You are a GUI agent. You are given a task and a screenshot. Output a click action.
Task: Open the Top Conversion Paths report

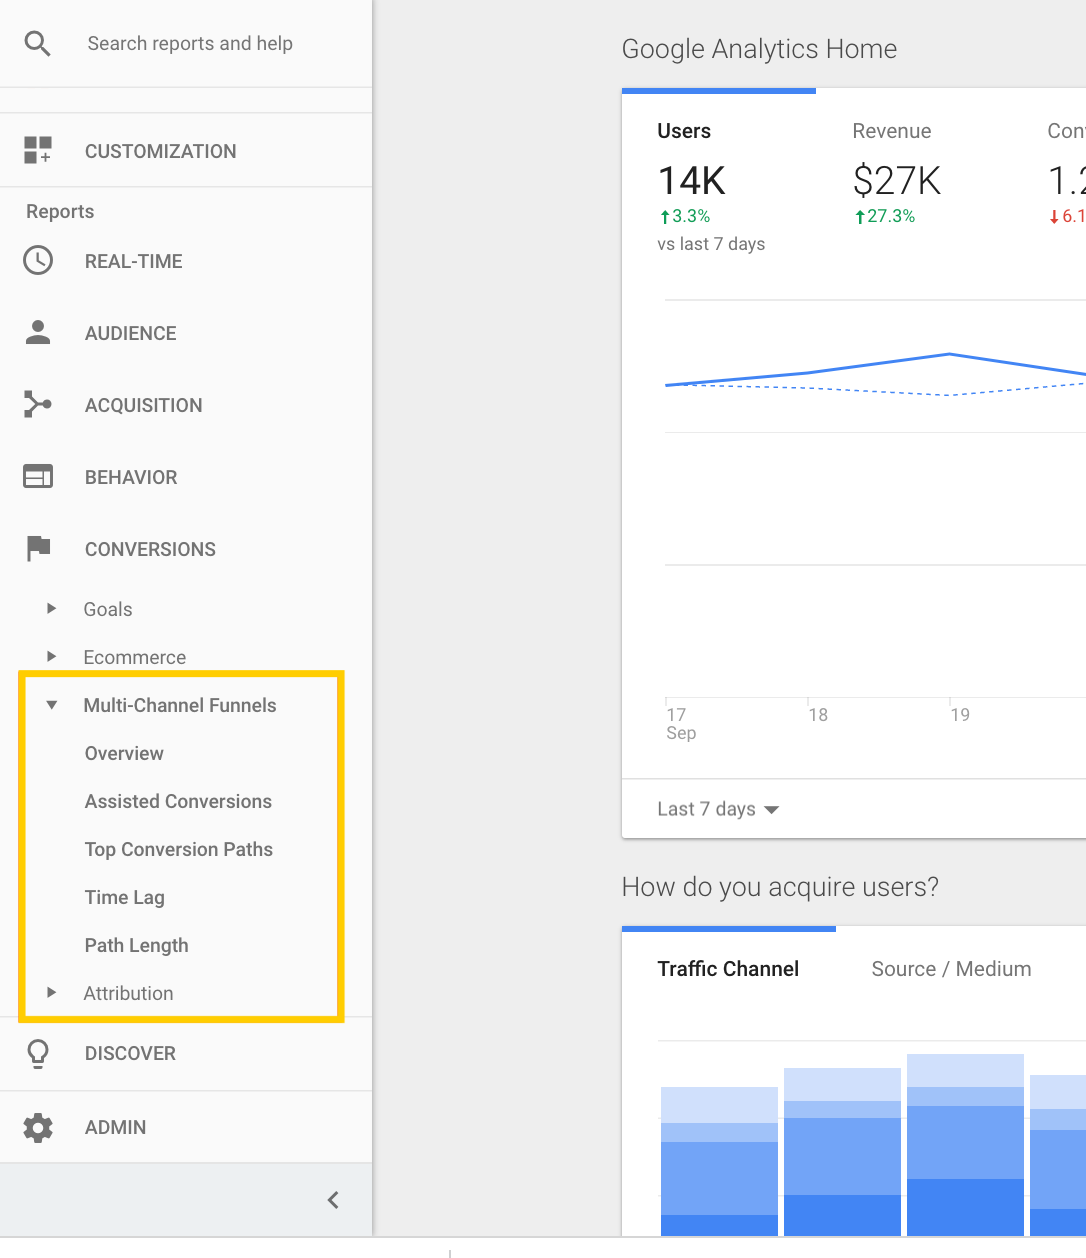click(179, 849)
